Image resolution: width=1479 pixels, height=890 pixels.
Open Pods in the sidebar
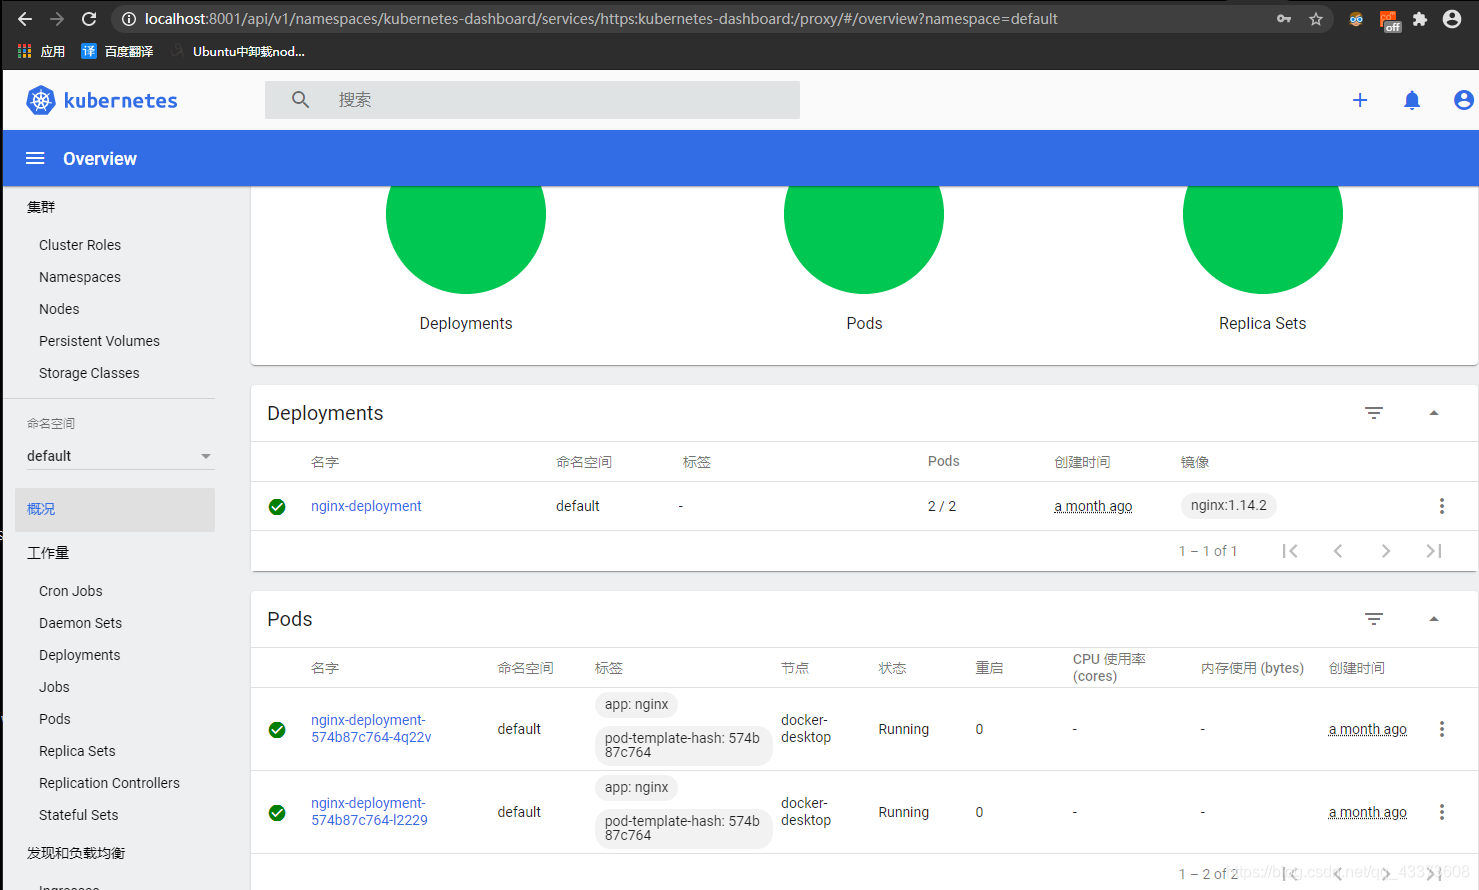pos(55,719)
